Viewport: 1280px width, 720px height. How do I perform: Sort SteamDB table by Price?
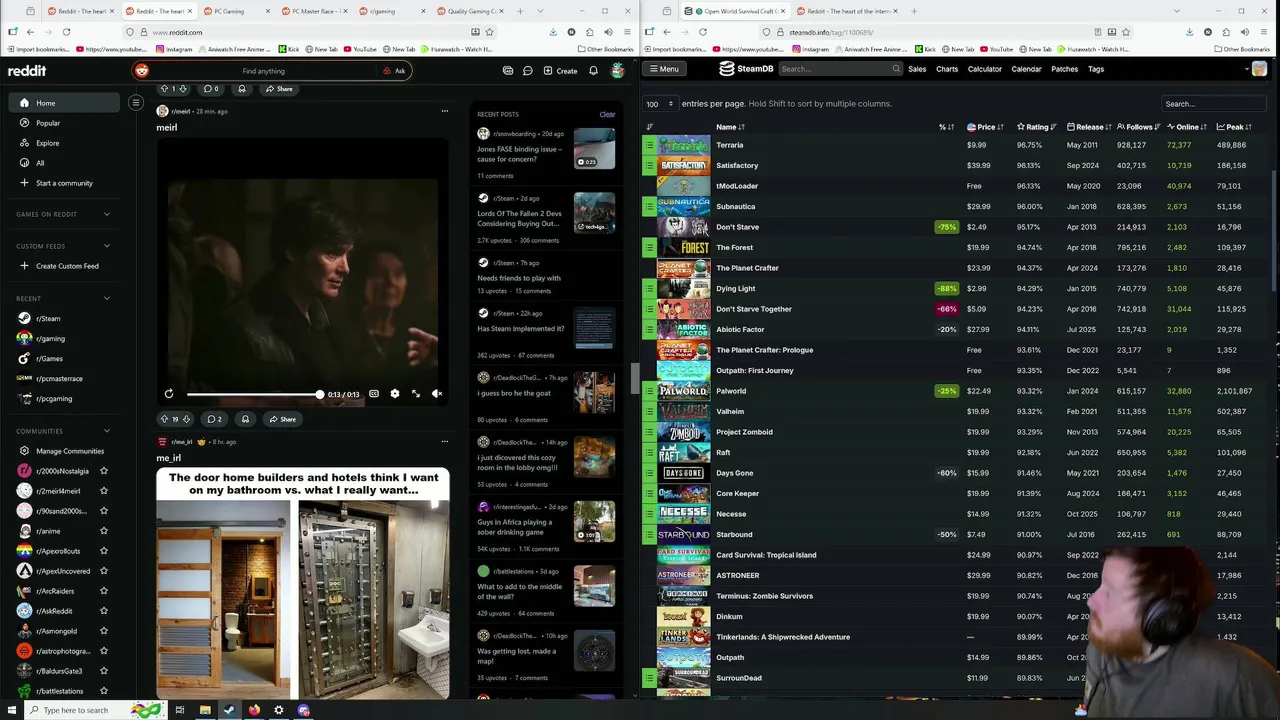tap(986, 127)
